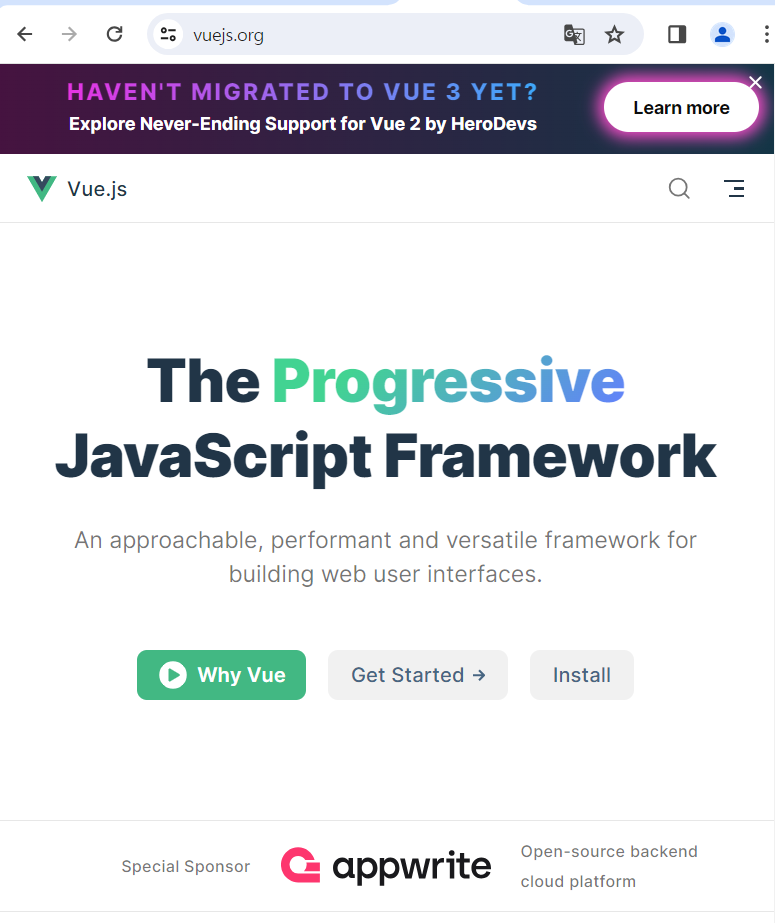This screenshot has width=775, height=923.
Task: Click the appwrite sponsor logo
Action: (x=386, y=866)
